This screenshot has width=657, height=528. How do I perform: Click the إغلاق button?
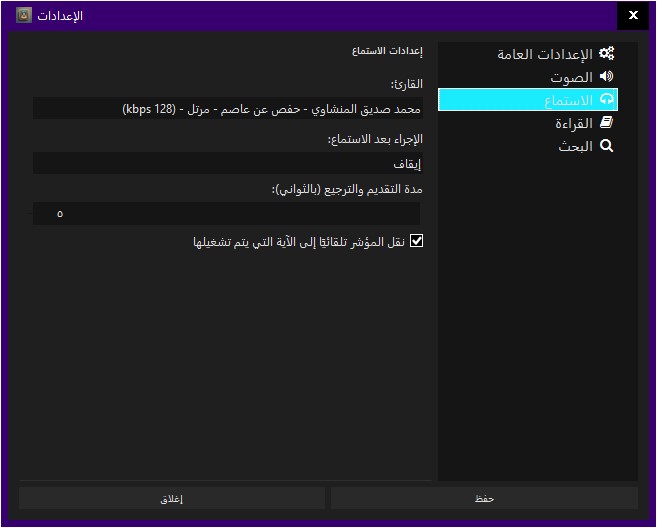click(172, 498)
